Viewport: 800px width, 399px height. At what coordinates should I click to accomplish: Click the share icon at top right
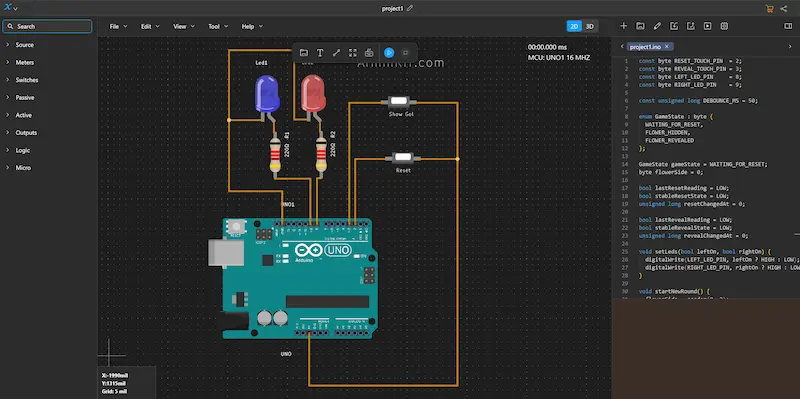(784, 9)
